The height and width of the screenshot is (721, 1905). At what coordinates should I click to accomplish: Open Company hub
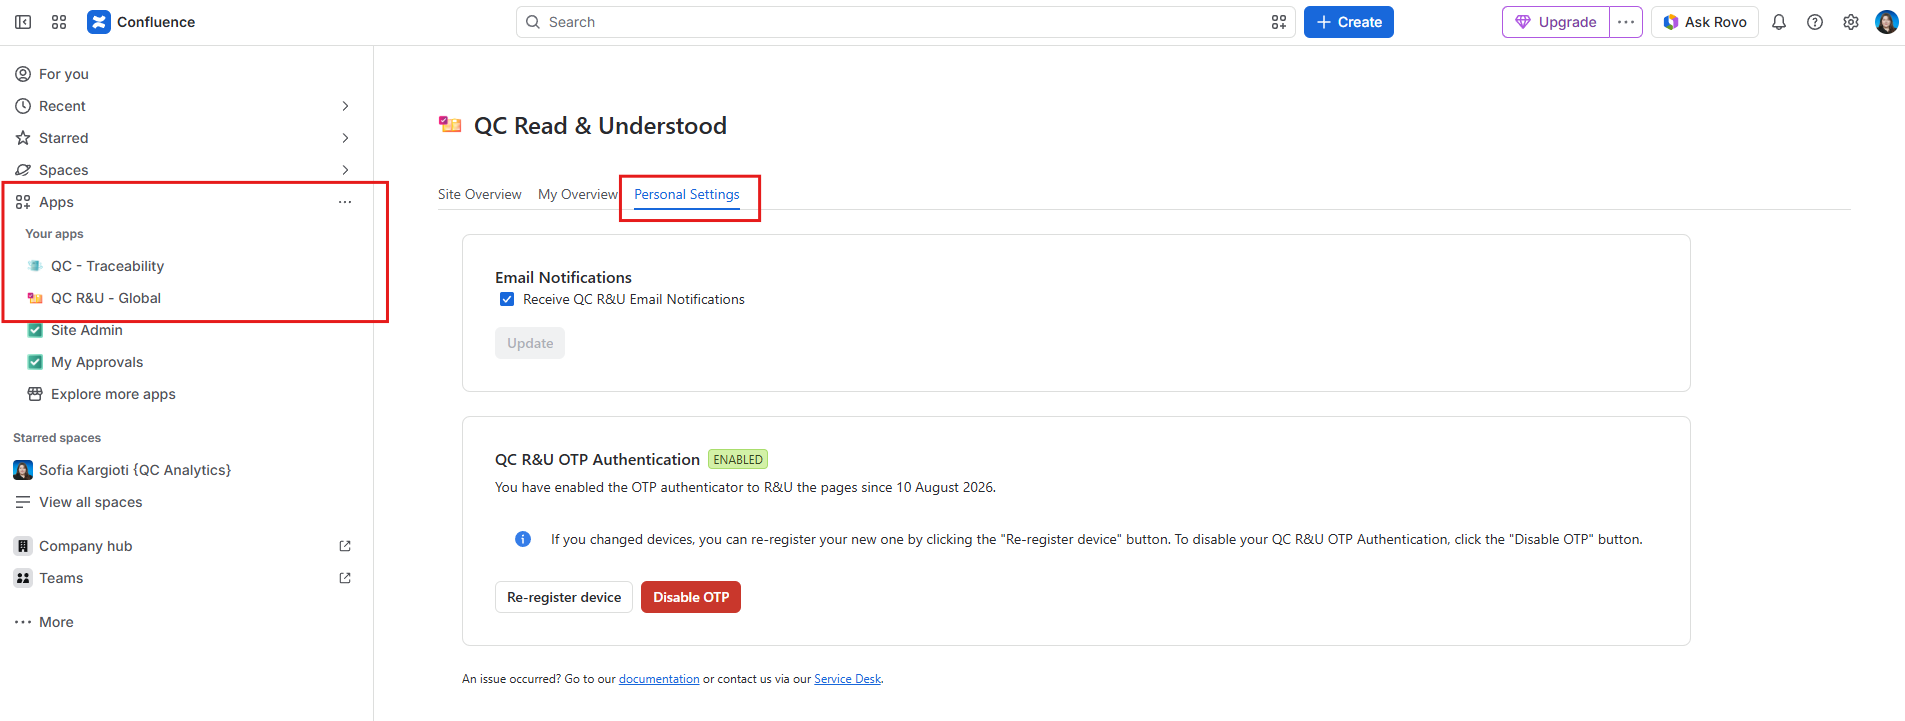pyautogui.click(x=85, y=546)
